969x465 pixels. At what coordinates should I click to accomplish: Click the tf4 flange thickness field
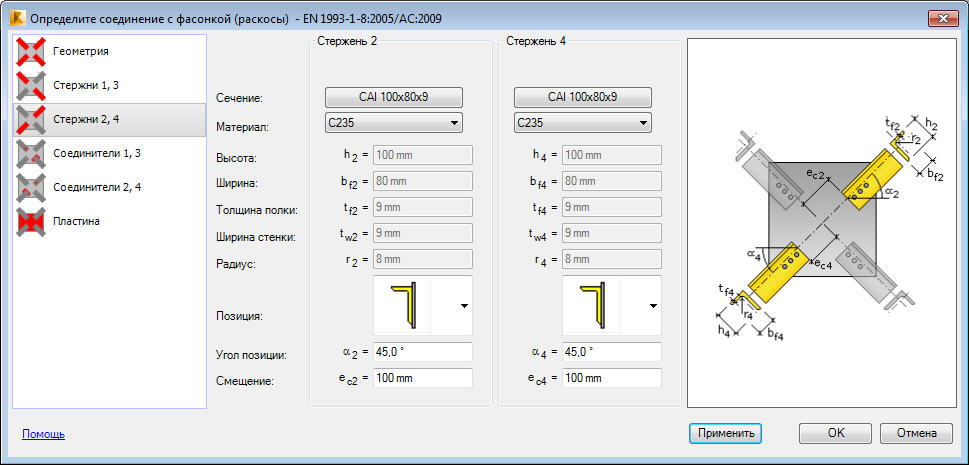tap(612, 207)
